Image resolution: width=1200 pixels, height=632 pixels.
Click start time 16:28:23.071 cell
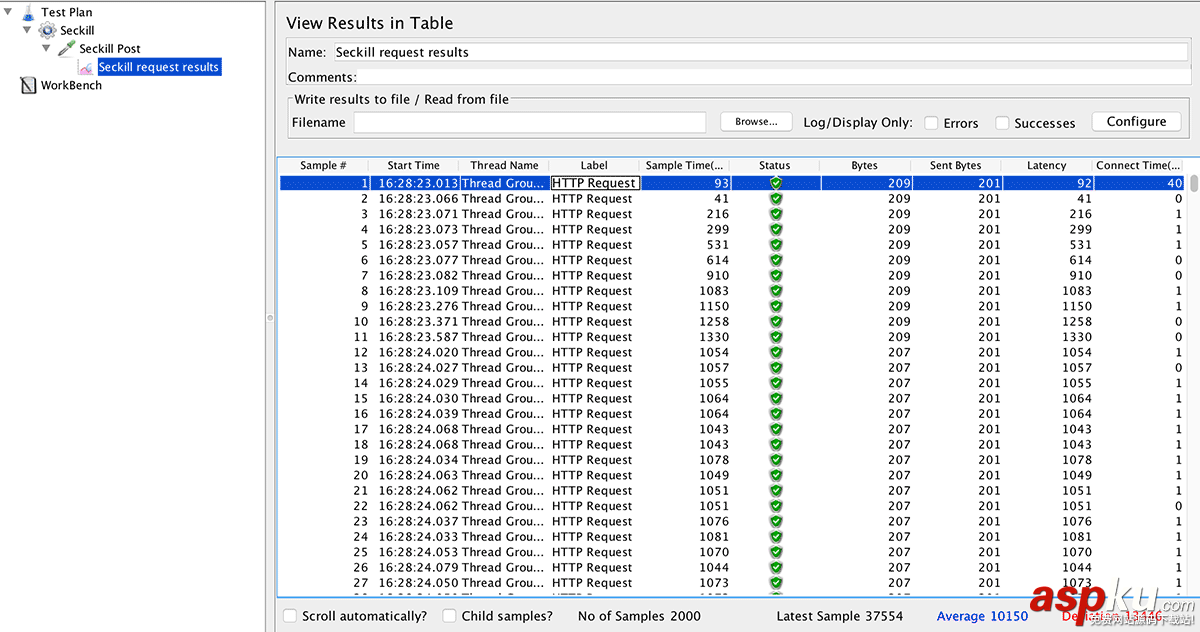point(418,214)
